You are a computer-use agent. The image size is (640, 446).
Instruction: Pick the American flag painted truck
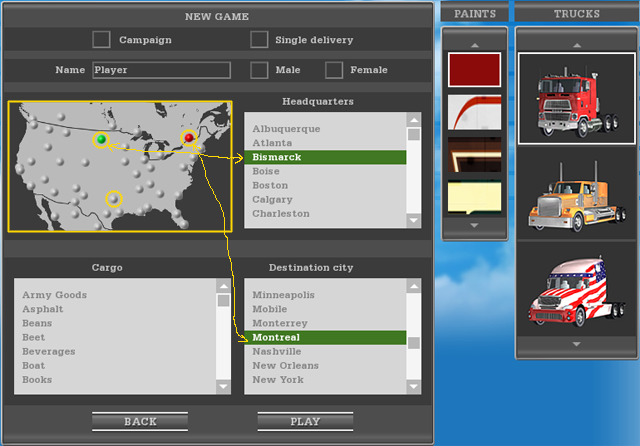click(576, 297)
